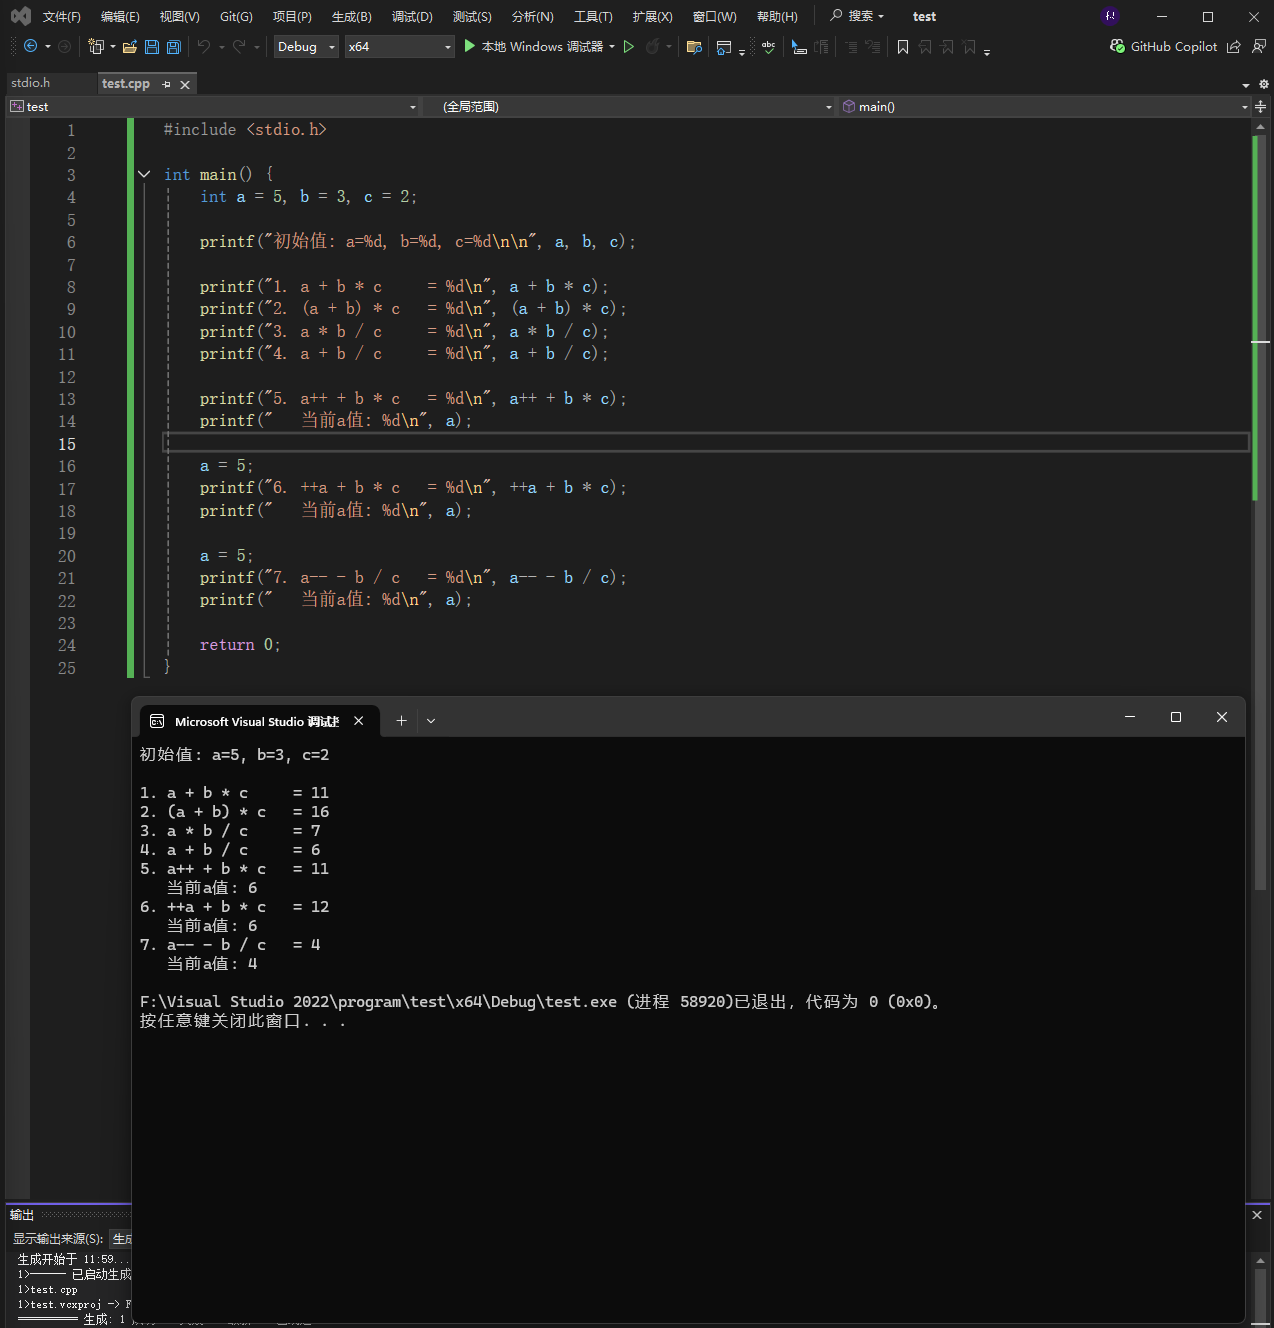Pin the test.cpp tab
This screenshot has width=1274, height=1328.
pos(166,84)
